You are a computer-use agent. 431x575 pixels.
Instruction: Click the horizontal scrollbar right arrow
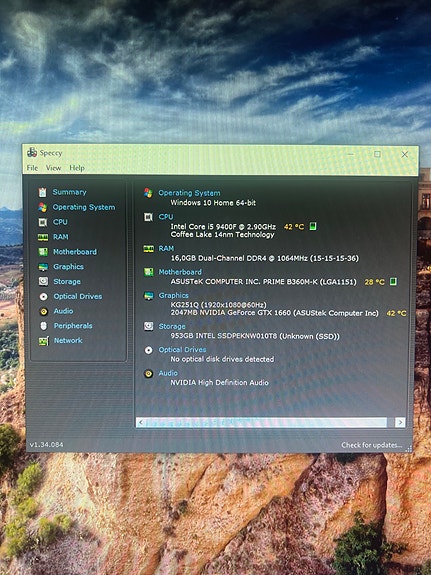(400, 422)
